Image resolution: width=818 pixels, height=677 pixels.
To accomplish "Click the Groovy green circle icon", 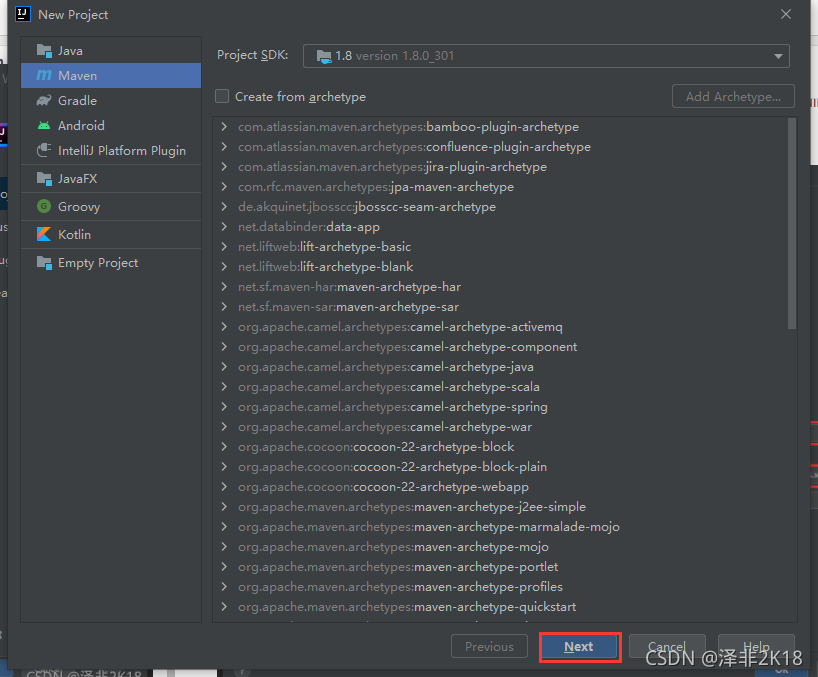I will point(44,207).
